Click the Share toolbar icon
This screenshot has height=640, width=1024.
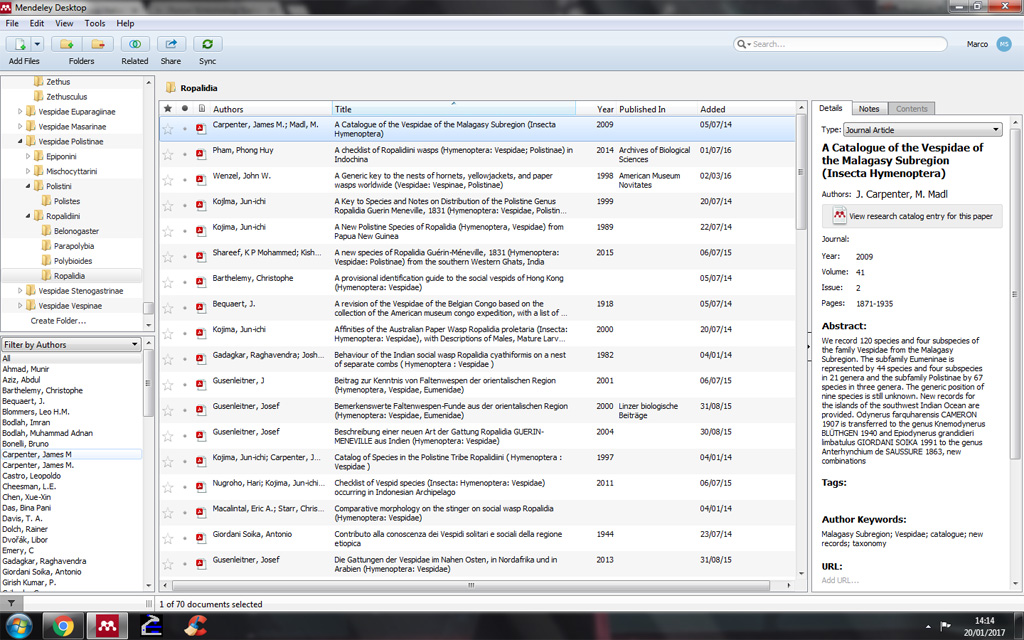click(171, 44)
